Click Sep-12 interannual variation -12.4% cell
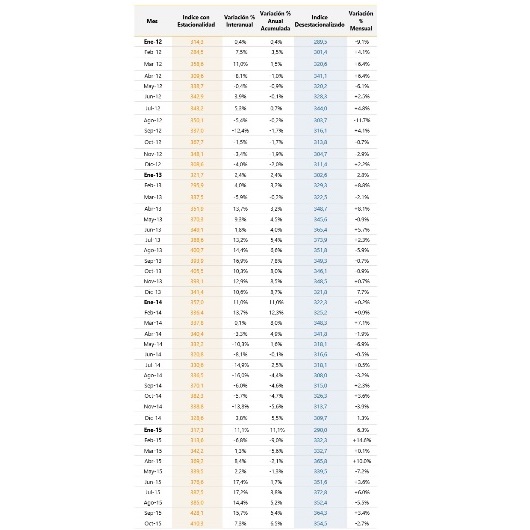 240,131
